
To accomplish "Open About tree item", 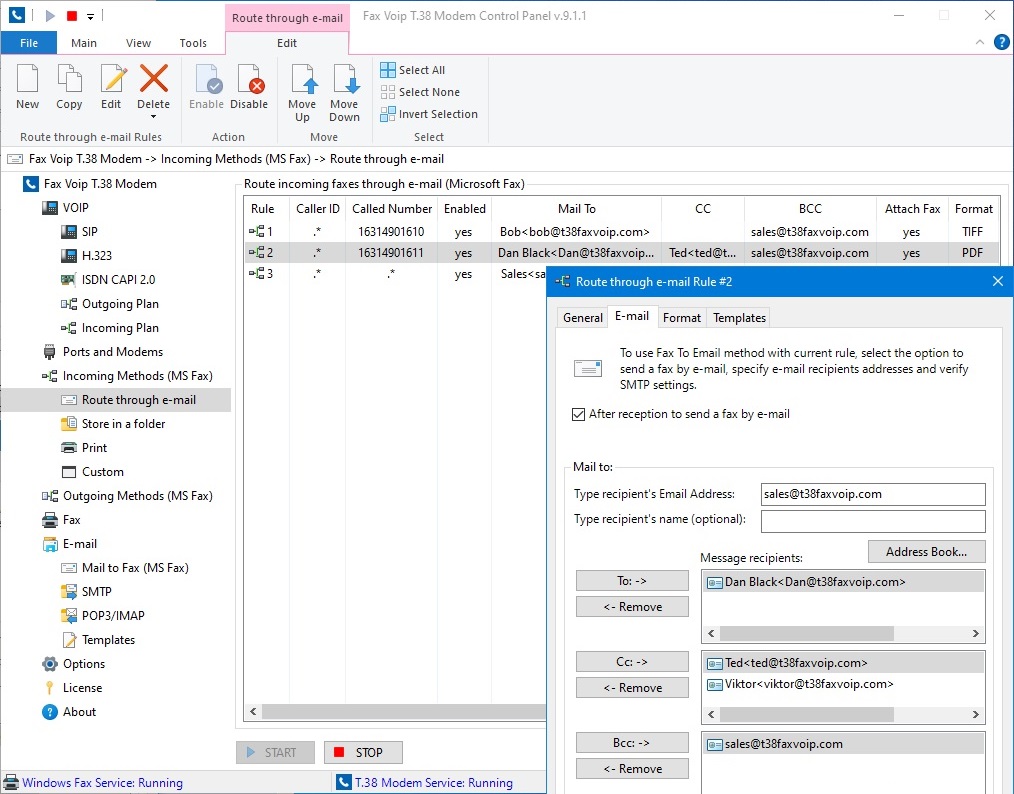I will (x=69, y=712).
